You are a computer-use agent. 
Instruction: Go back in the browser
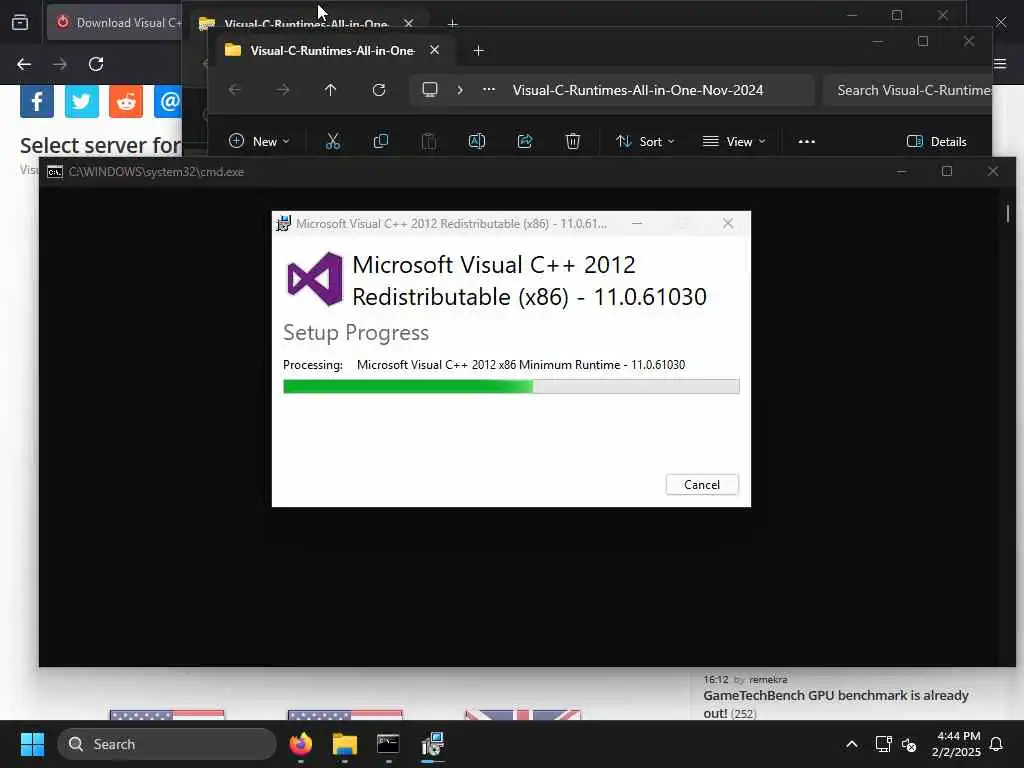[24, 64]
